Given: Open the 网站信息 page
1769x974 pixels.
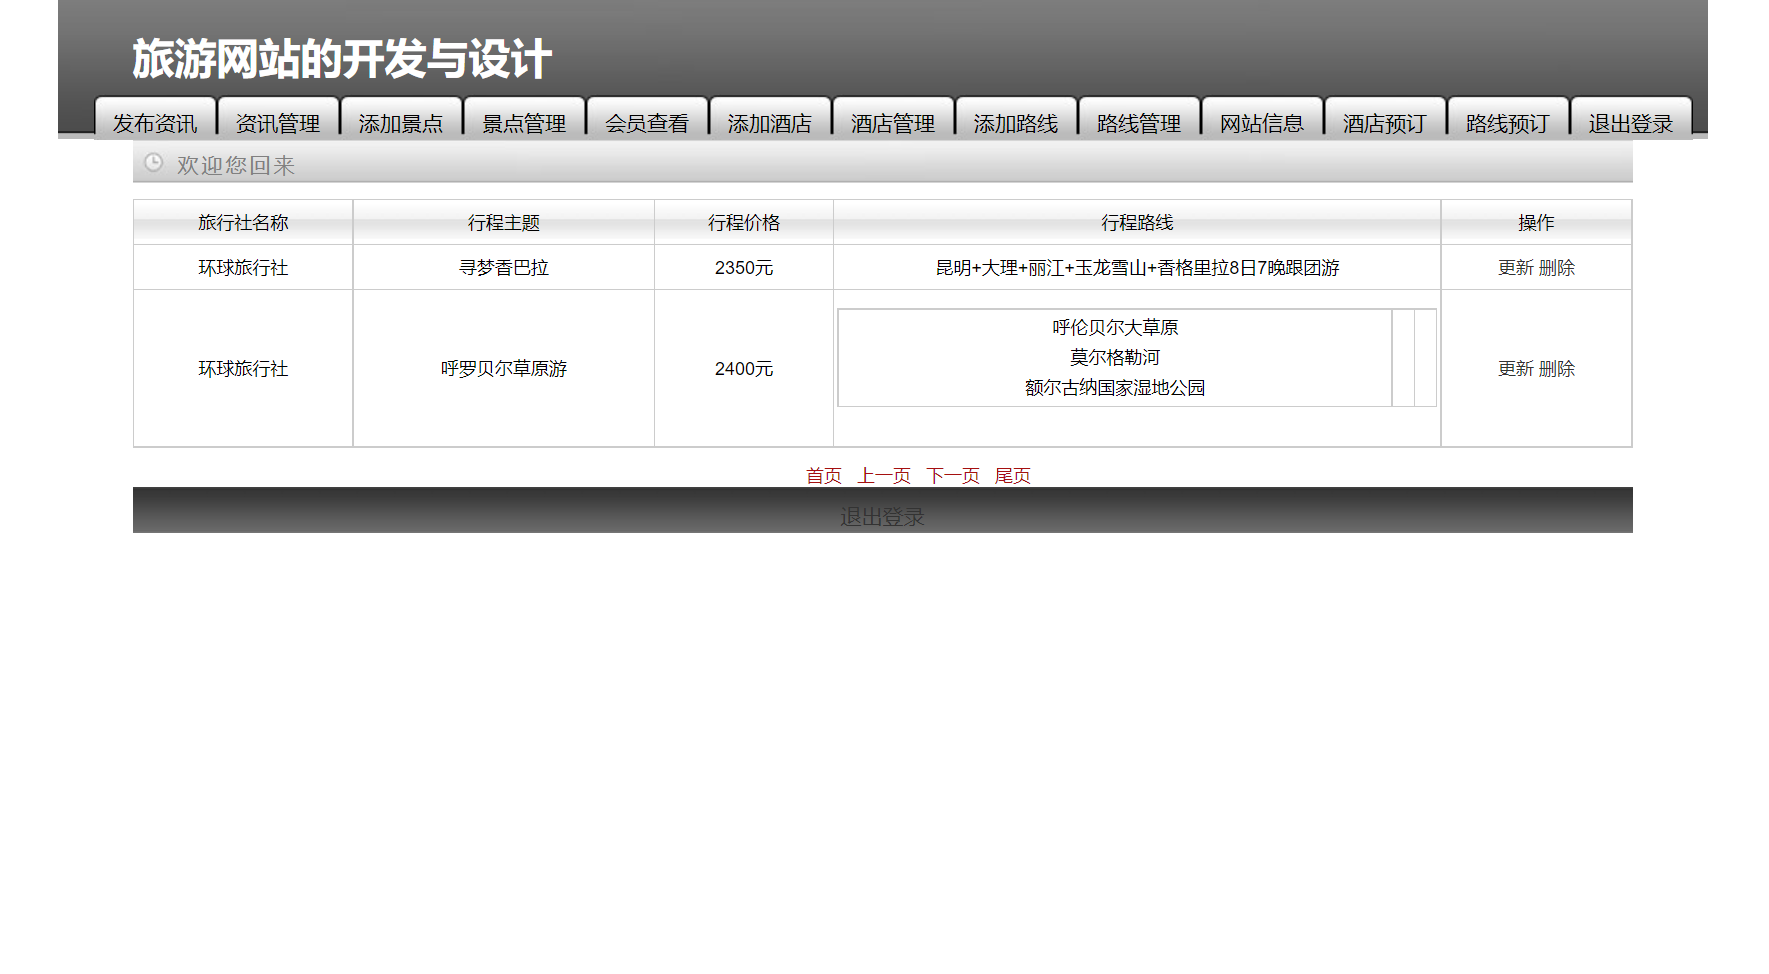Looking at the screenshot, I should tap(1262, 122).
